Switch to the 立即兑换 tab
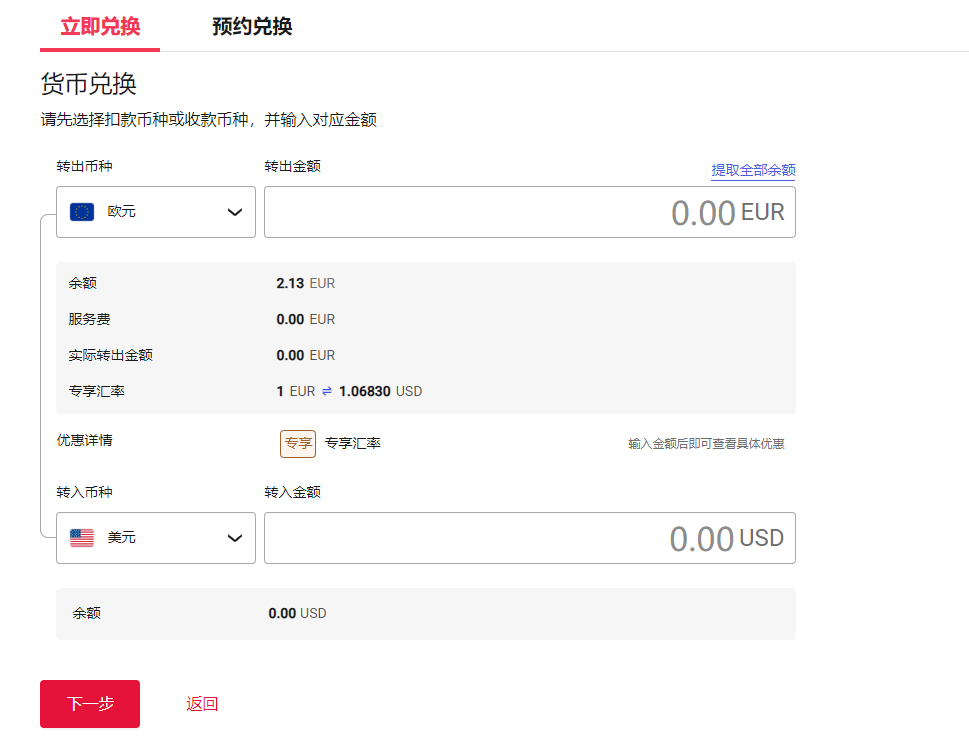Viewport: 969px width, 752px height. pos(100,26)
